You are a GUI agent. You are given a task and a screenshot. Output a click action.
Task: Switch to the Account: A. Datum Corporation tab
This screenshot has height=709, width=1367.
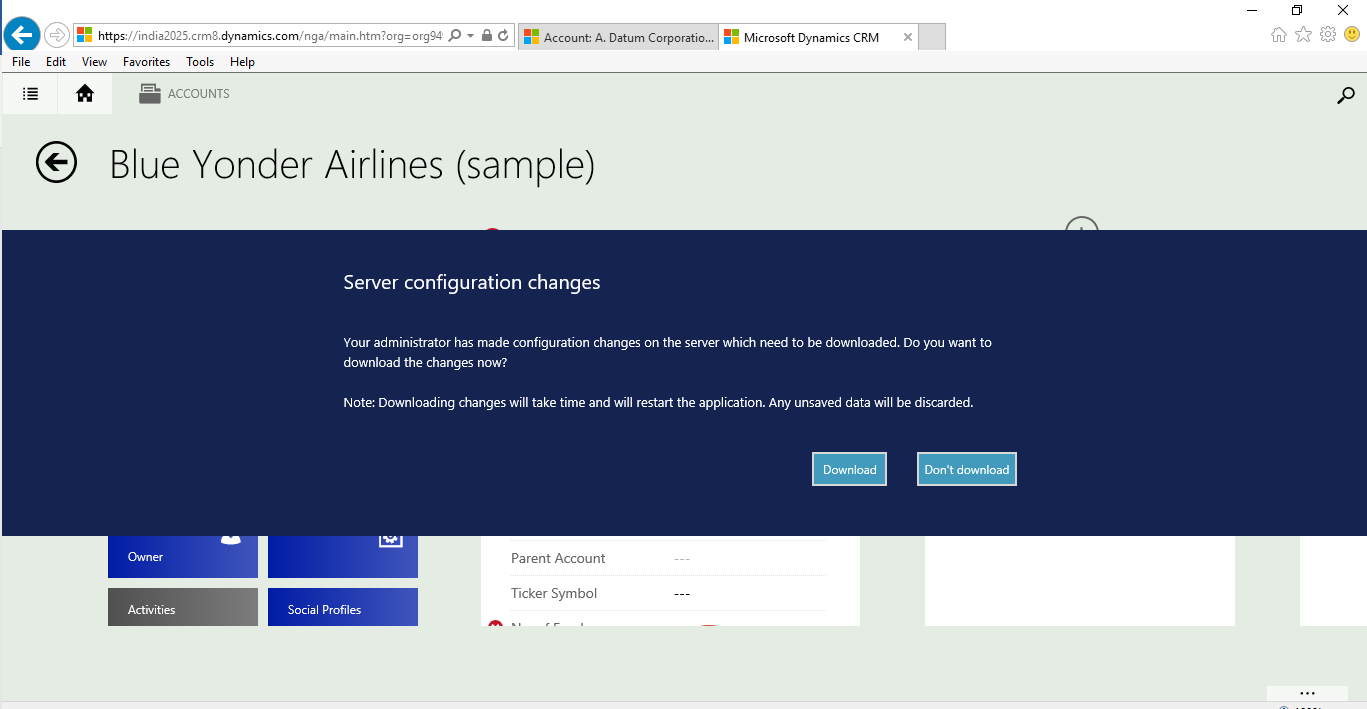pyautogui.click(x=618, y=37)
